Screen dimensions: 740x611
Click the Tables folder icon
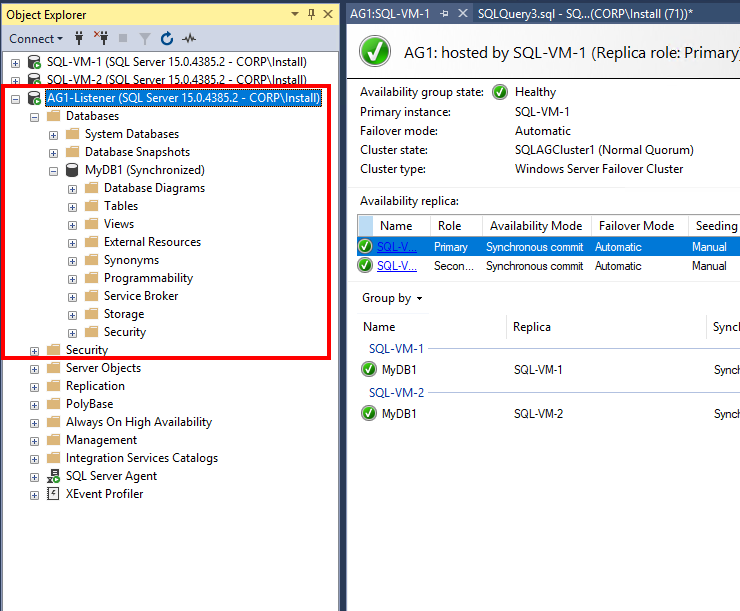(91, 206)
